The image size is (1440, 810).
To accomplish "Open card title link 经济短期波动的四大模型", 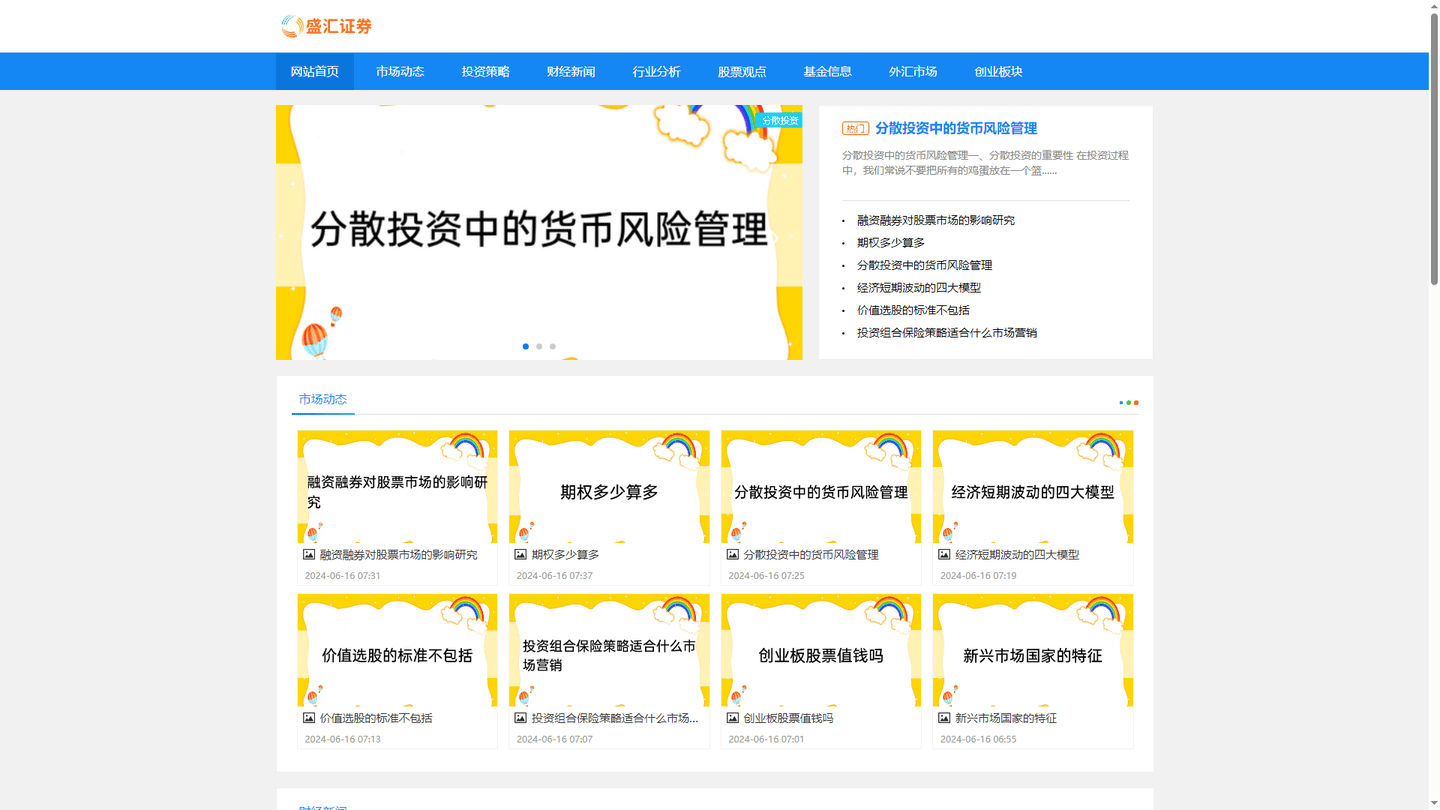I will pos(1017,555).
